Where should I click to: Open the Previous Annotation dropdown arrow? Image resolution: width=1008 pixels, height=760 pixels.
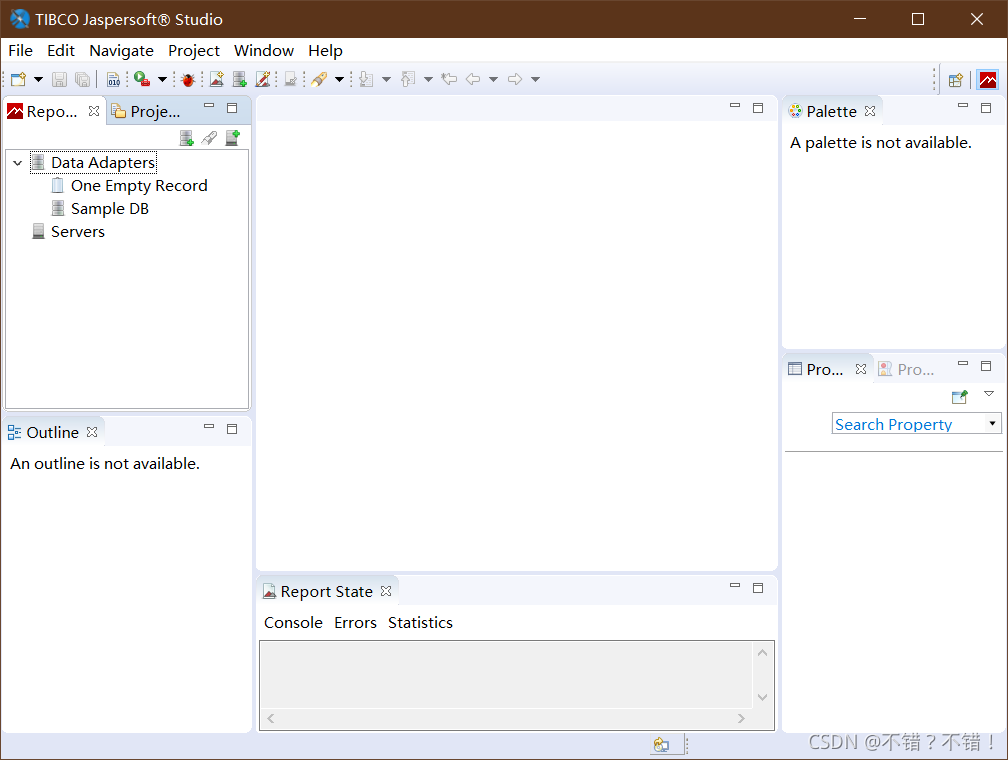click(428, 80)
